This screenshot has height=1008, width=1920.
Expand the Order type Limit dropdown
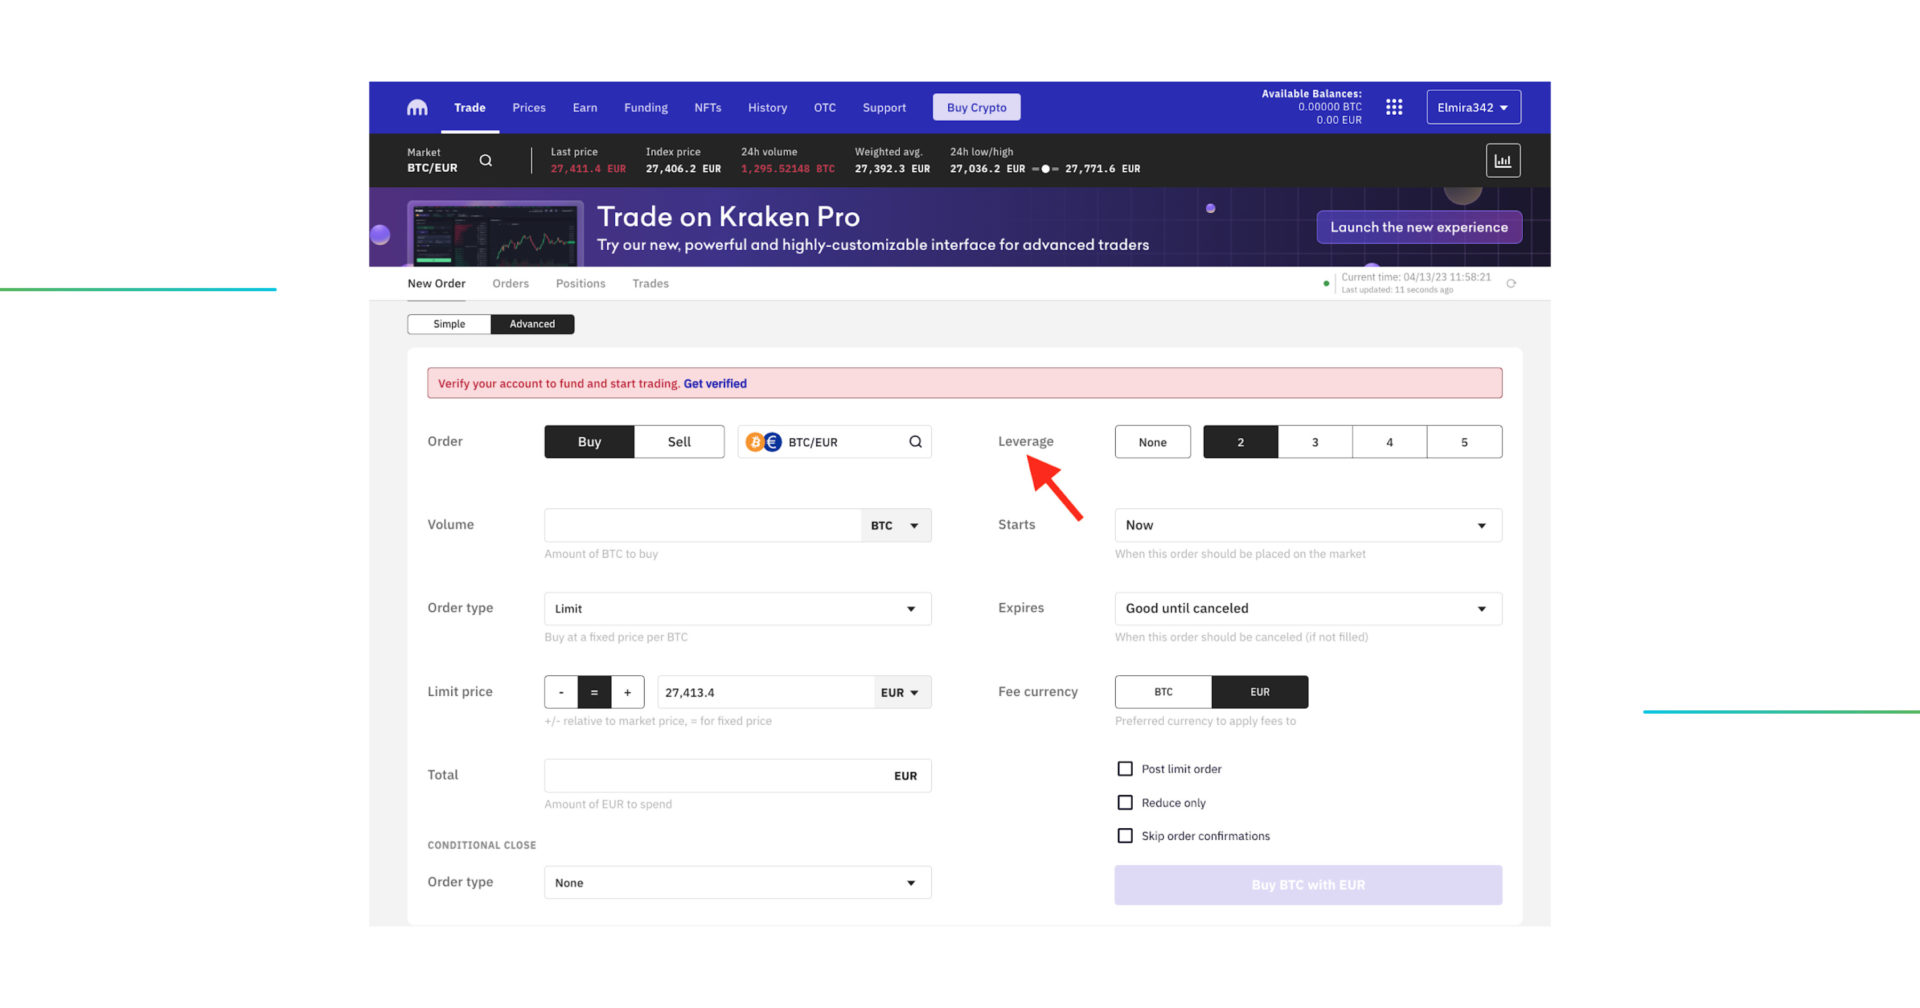pos(737,609)
